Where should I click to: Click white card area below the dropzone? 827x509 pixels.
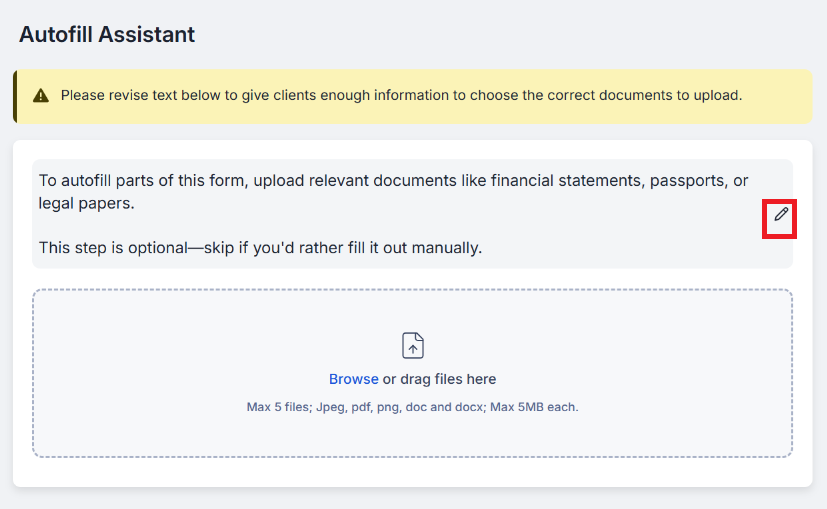pyautogui.click(x=412, y=472)
